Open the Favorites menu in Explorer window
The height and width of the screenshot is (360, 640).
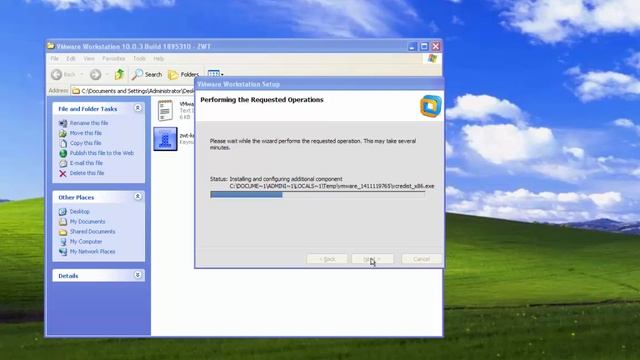coord(113,59)
